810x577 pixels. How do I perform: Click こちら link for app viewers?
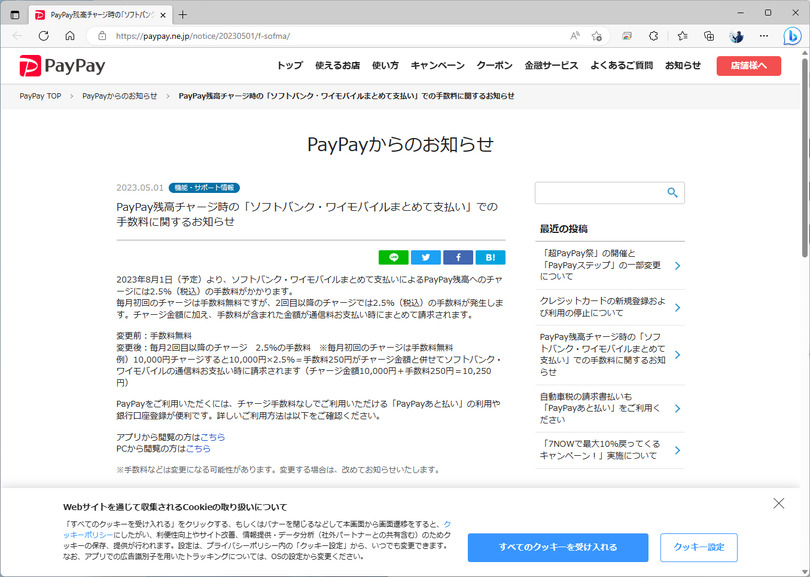(x=213, y=437)
